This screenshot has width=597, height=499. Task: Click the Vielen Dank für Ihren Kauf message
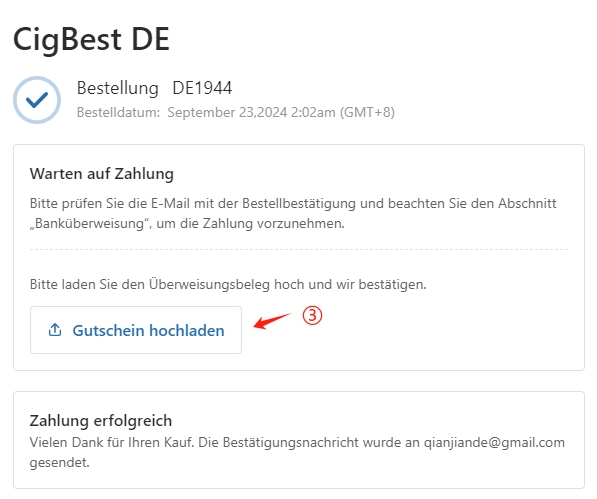(112, 443)
